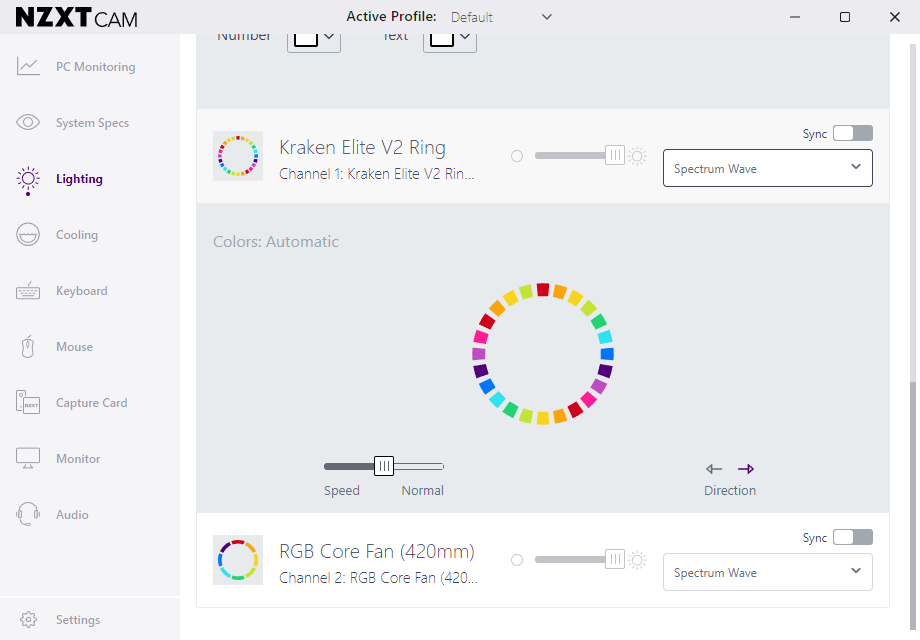Set direction to left arrow
920x640 pixels.
pyautogui.click(x=714, y=469)
